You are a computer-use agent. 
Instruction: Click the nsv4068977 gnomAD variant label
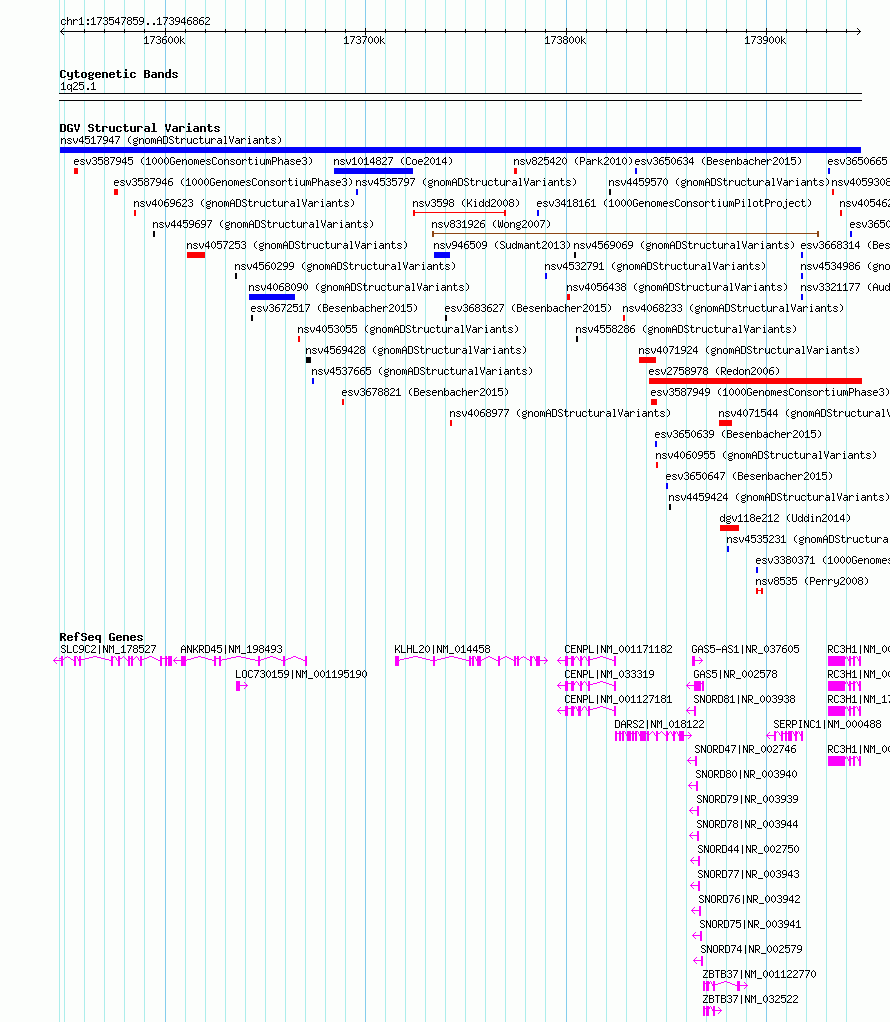tap(560, 413)
